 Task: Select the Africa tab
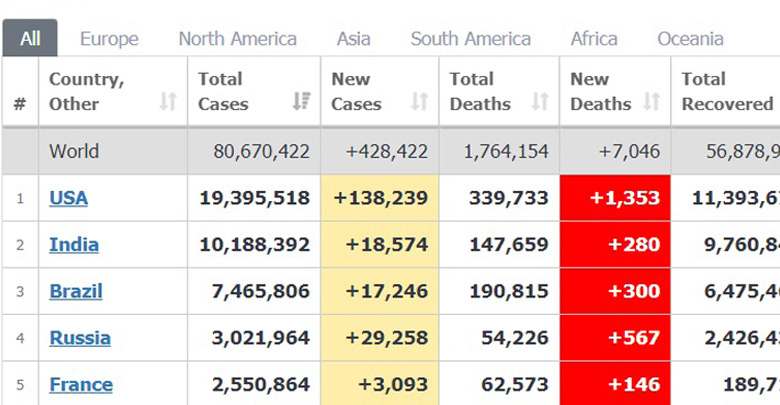(x=593, y=39)
